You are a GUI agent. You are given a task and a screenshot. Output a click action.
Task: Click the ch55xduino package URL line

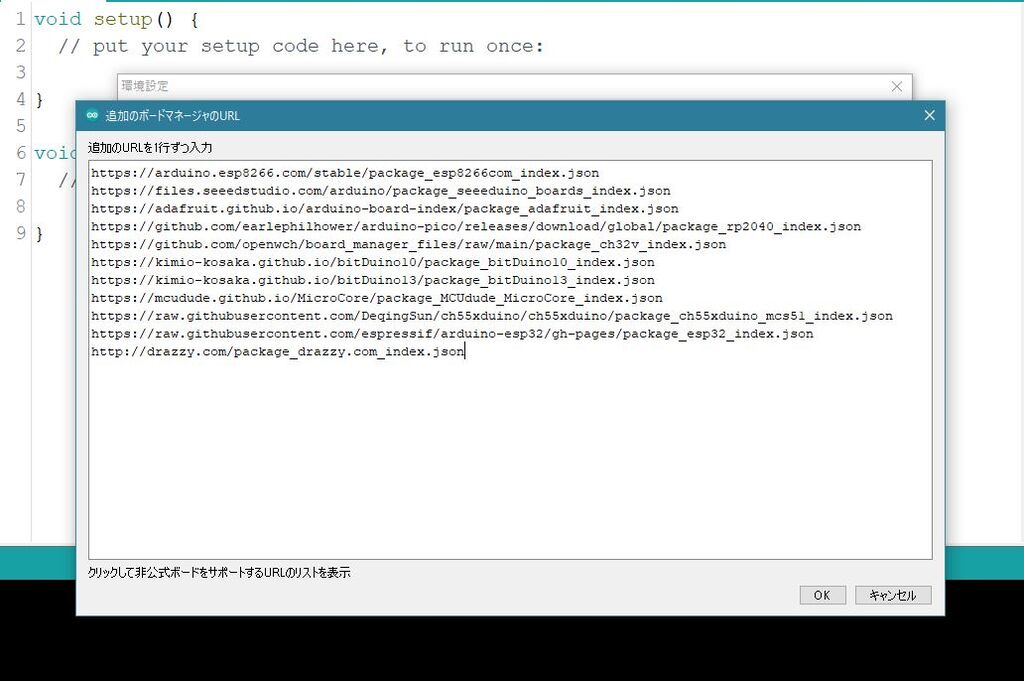tap(489, 316)
